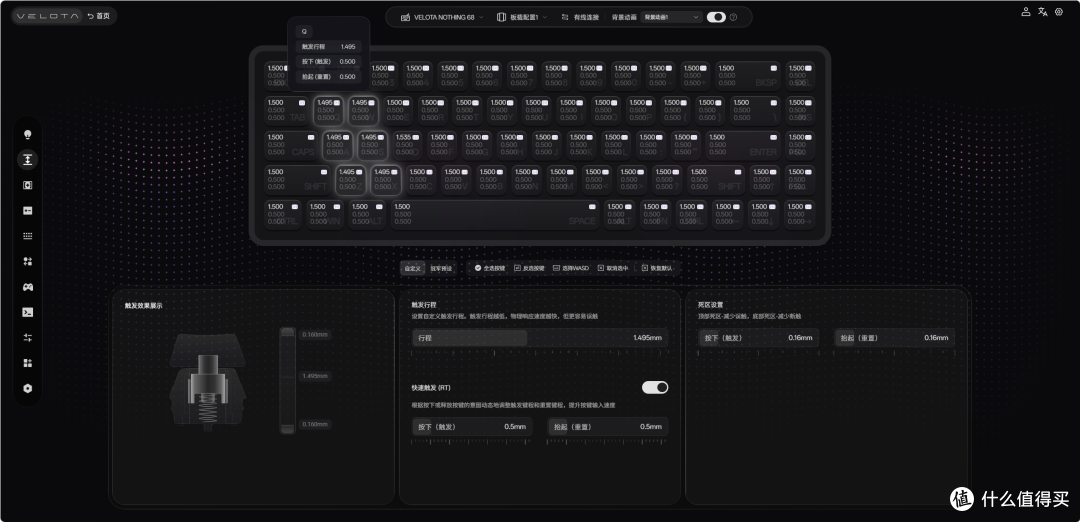This screenshot has width=1080, height=522.
Task: Select the CAPS key on the keyboard
Action: click(x=291, y=145)
